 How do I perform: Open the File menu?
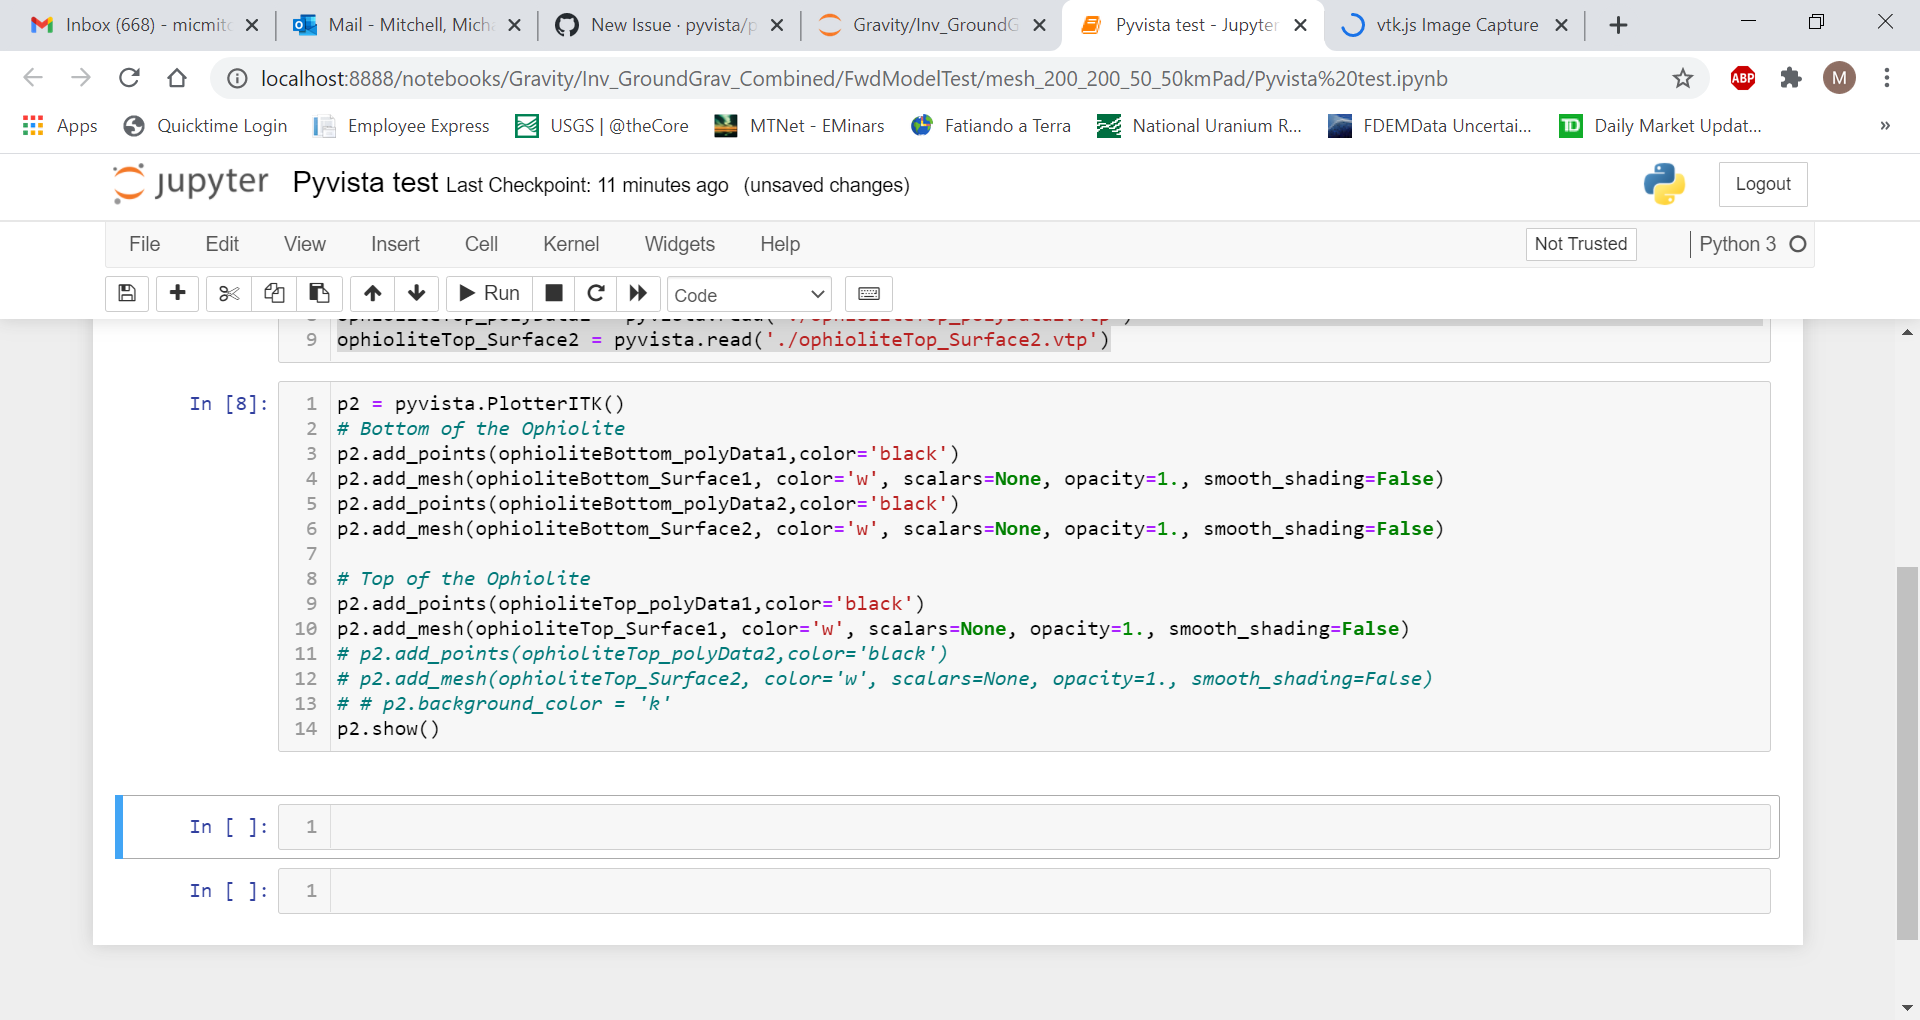tap(144, 244)
